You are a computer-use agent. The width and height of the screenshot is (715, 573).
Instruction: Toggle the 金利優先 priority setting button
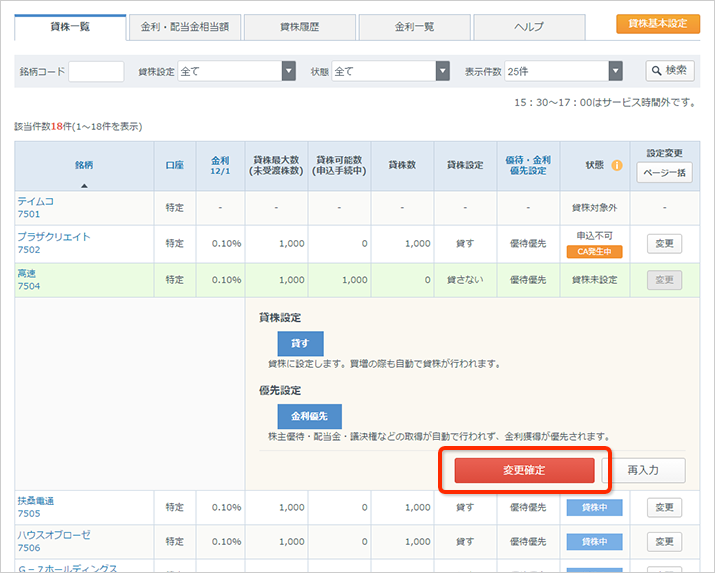point(309,416)
